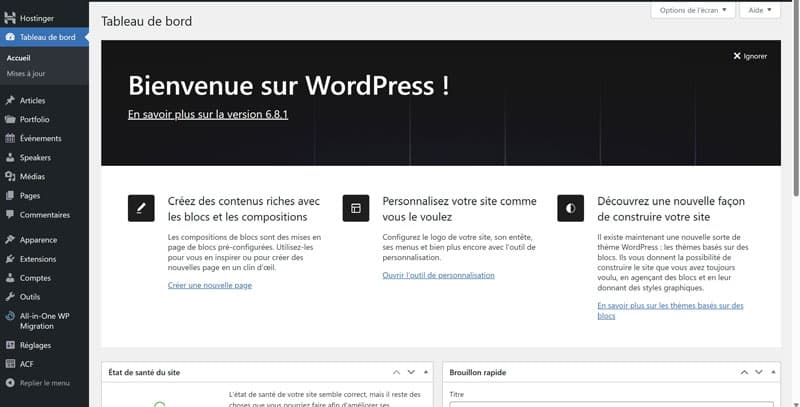Click the Portfolio folder icon

tap(10, 119)
